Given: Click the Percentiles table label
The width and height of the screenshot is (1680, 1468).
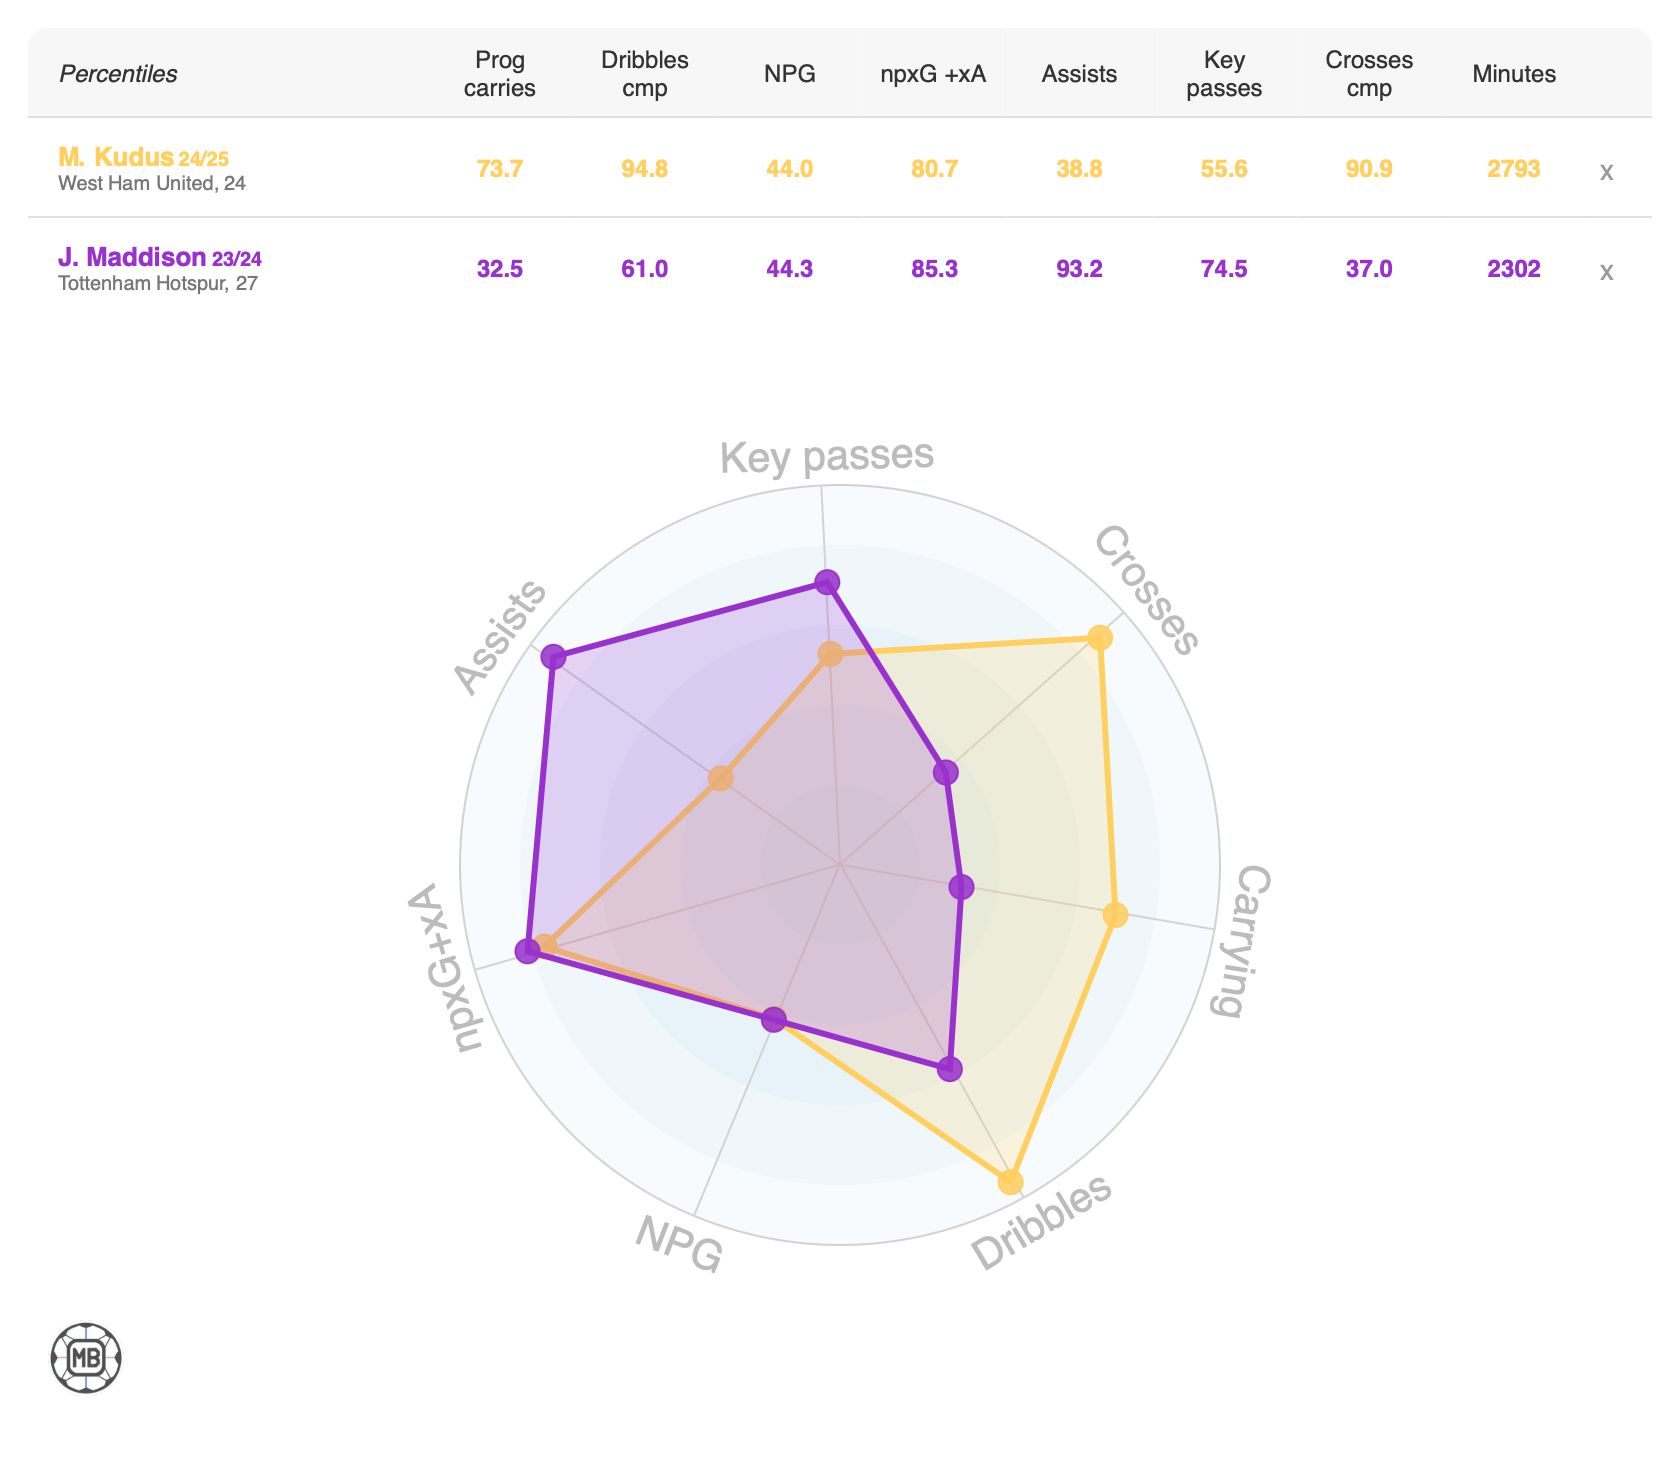Looking at the screenshot, I should tap(118, 74).
